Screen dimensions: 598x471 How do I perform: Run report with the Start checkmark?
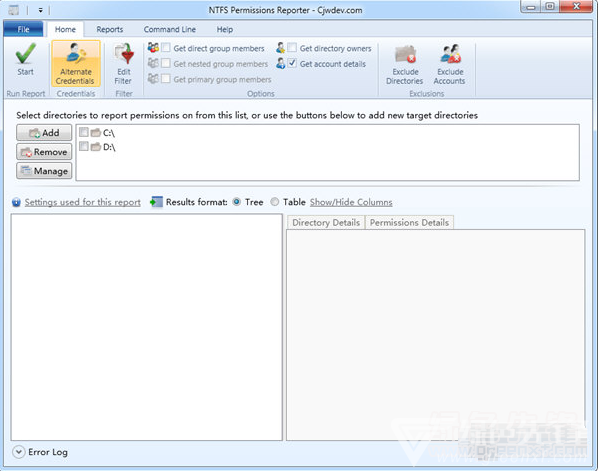pyautogui.click(x=25, y=60)
